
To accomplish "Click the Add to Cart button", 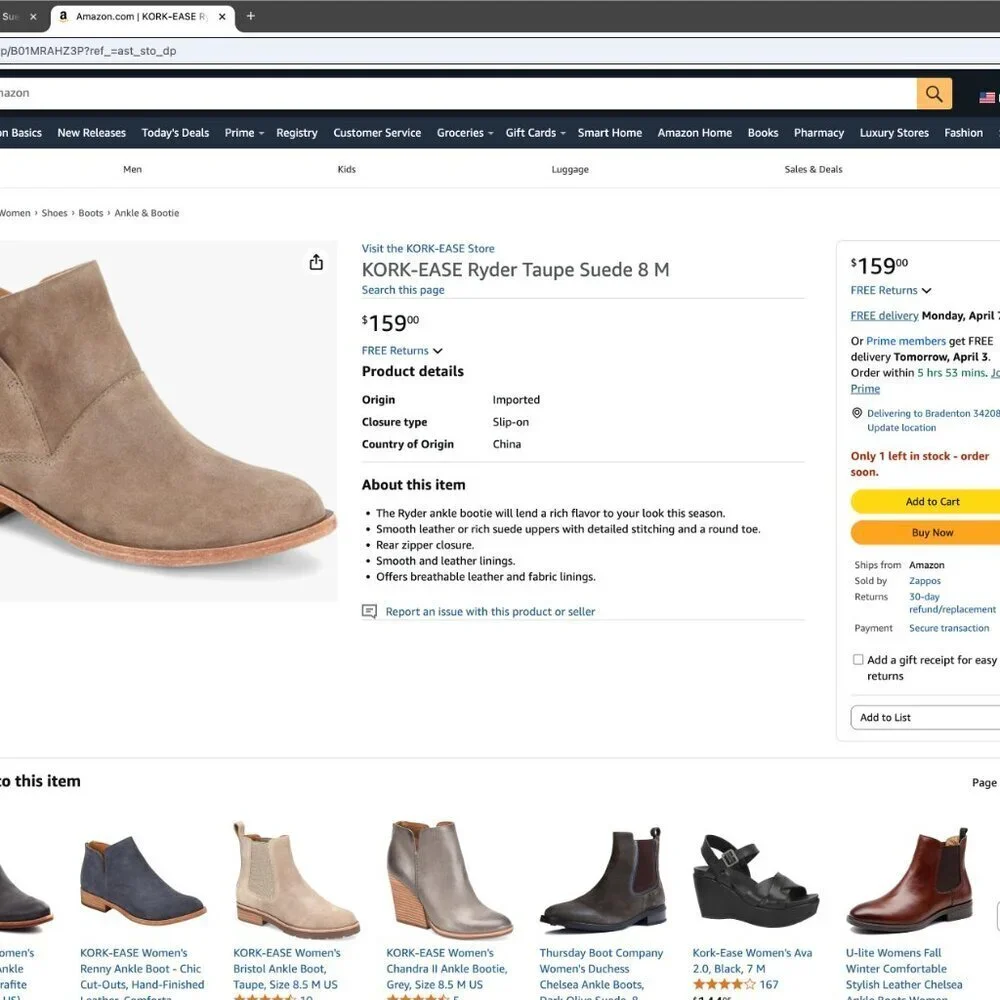I will pos(925,502).
